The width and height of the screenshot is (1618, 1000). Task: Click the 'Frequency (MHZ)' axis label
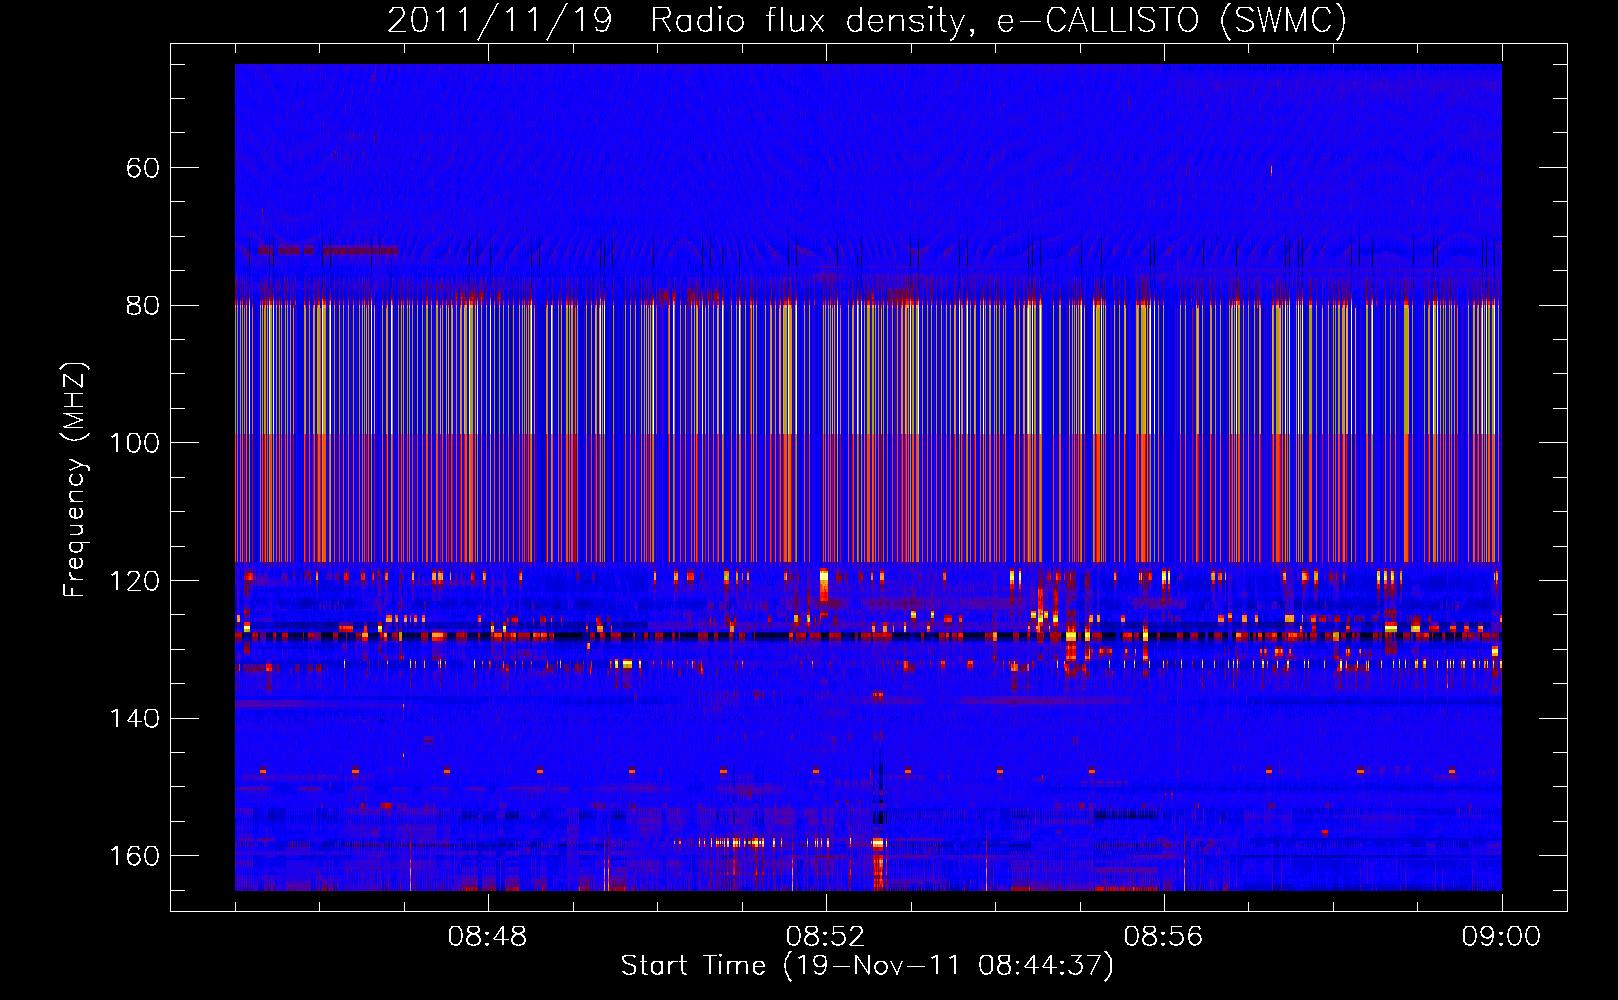tap(75, 479)
